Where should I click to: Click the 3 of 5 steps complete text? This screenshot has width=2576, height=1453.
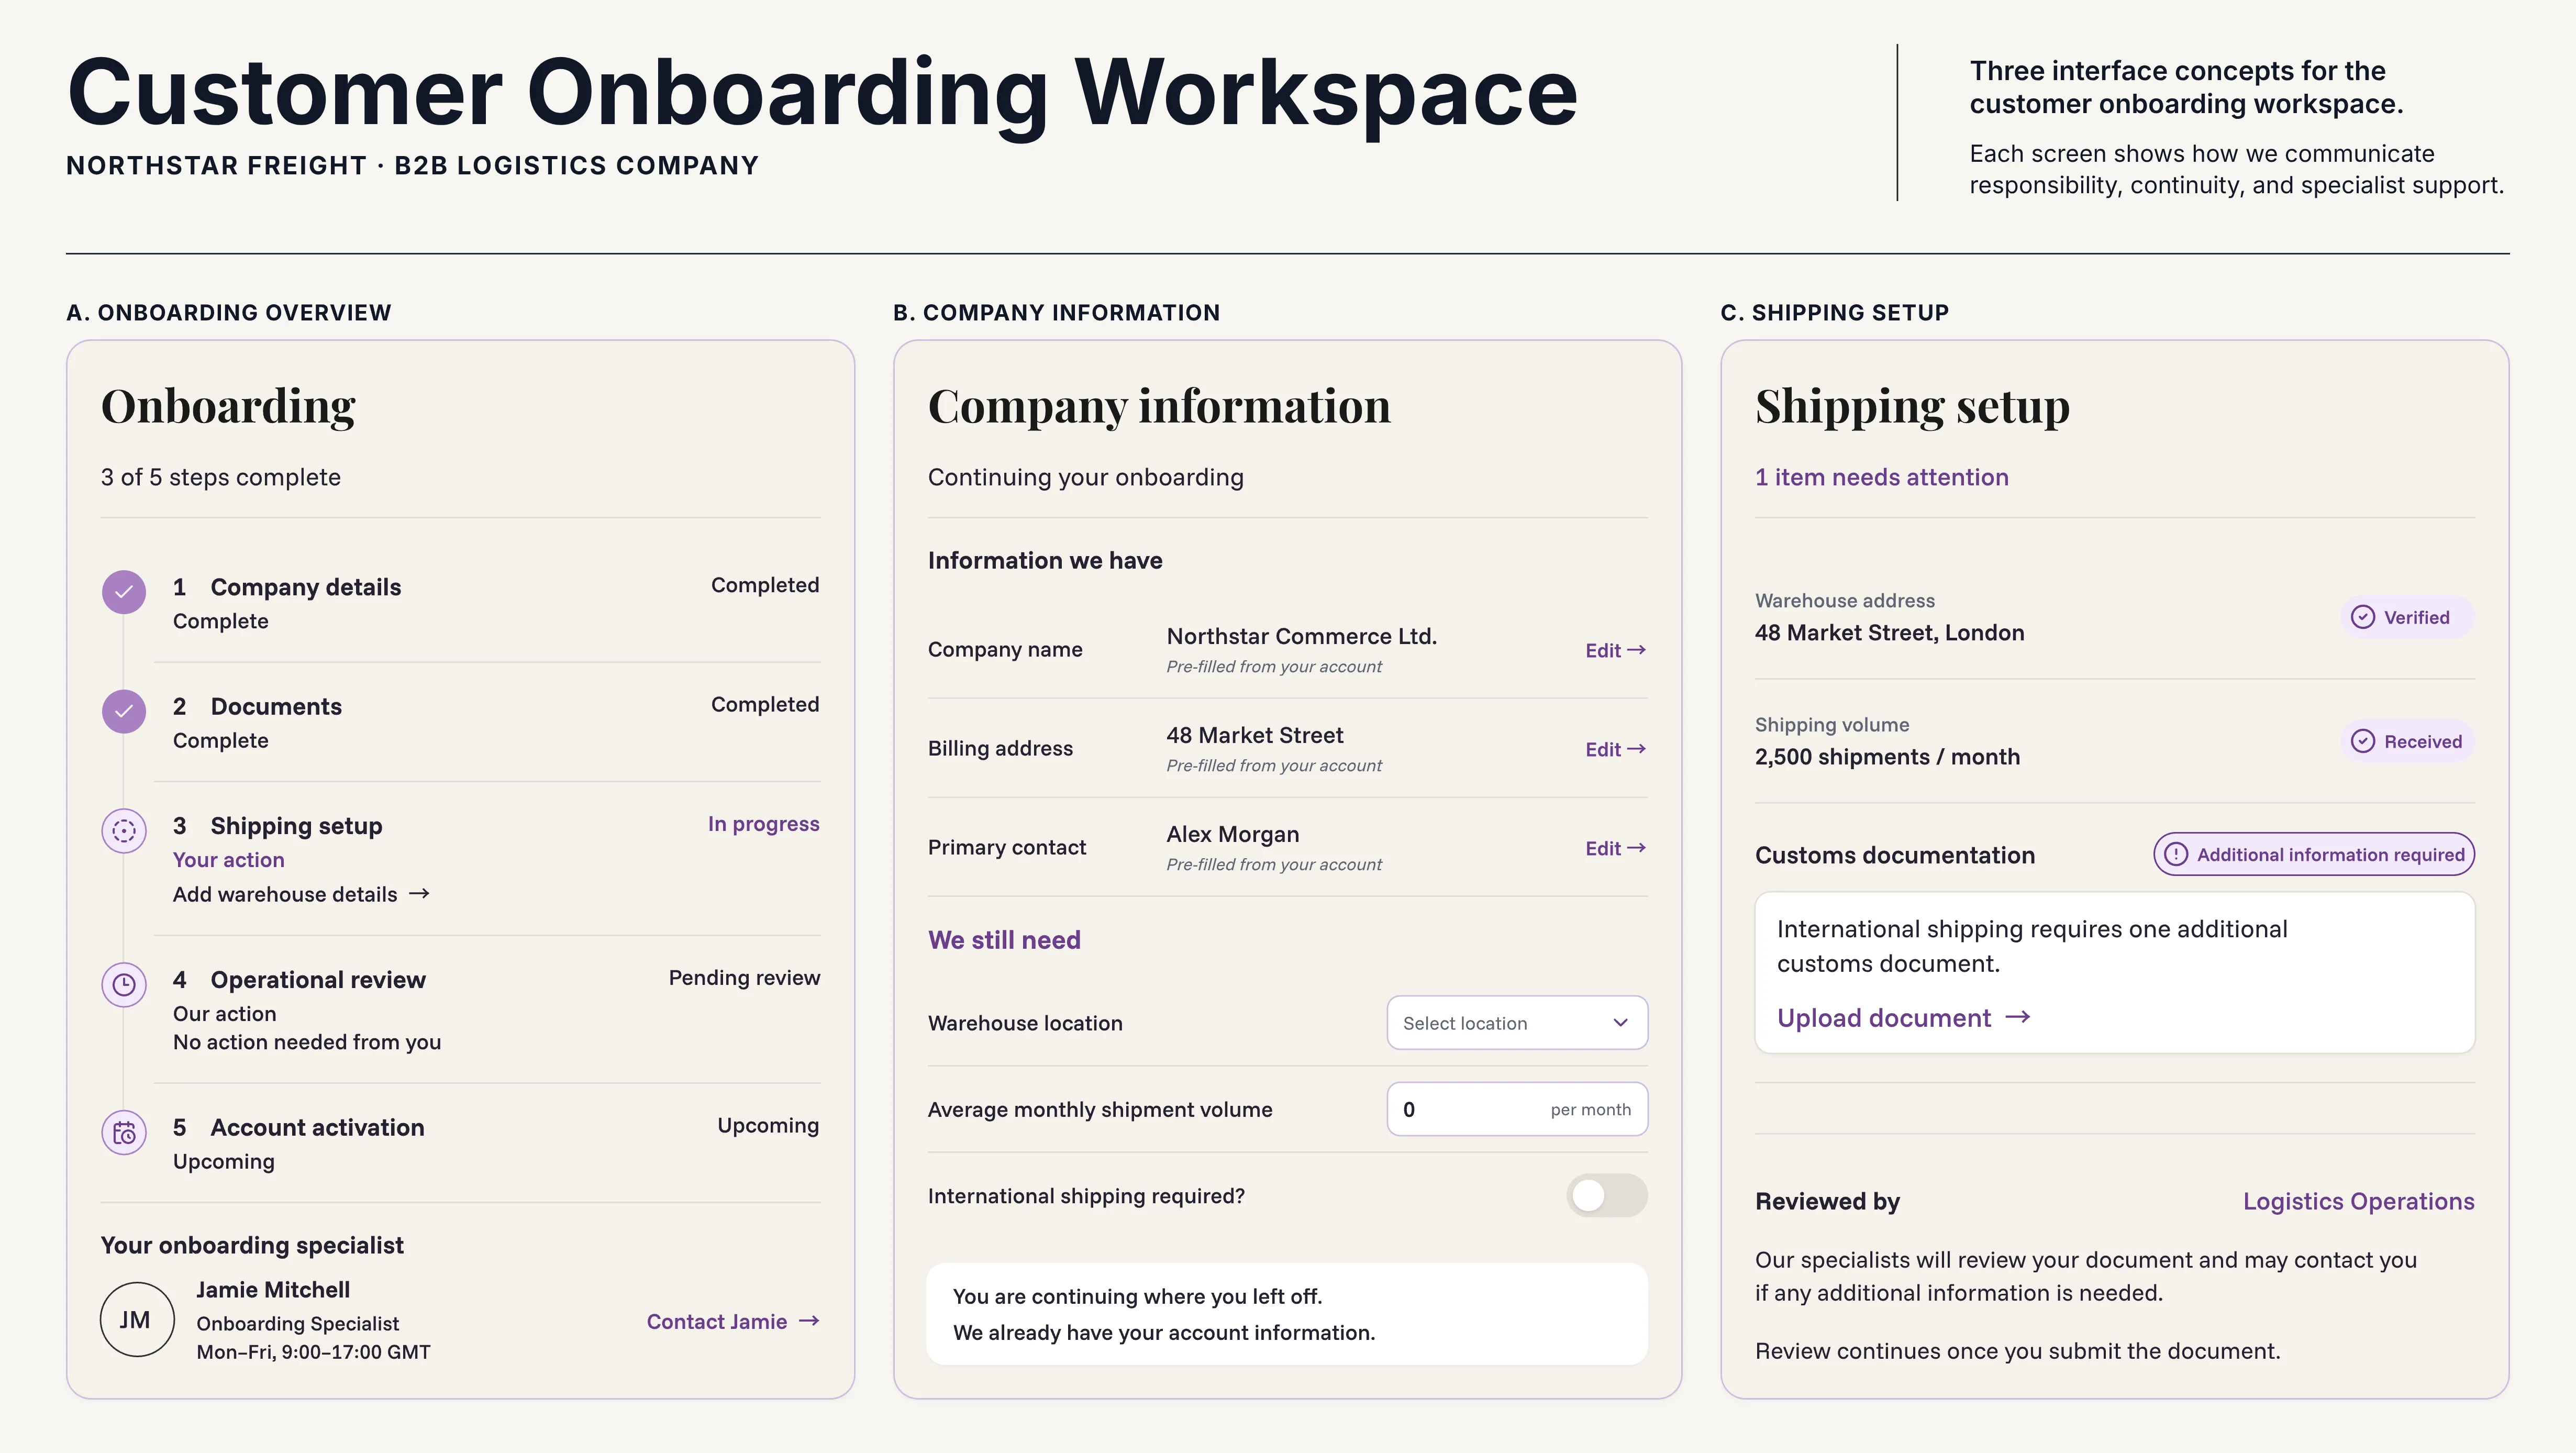tap(220, 477)
